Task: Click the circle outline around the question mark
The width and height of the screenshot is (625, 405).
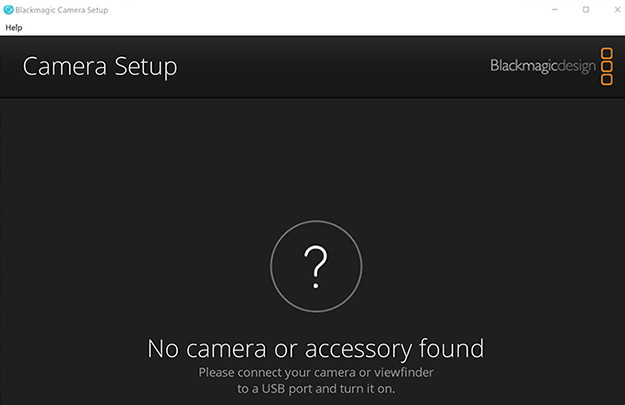Action: pos(272,264)
